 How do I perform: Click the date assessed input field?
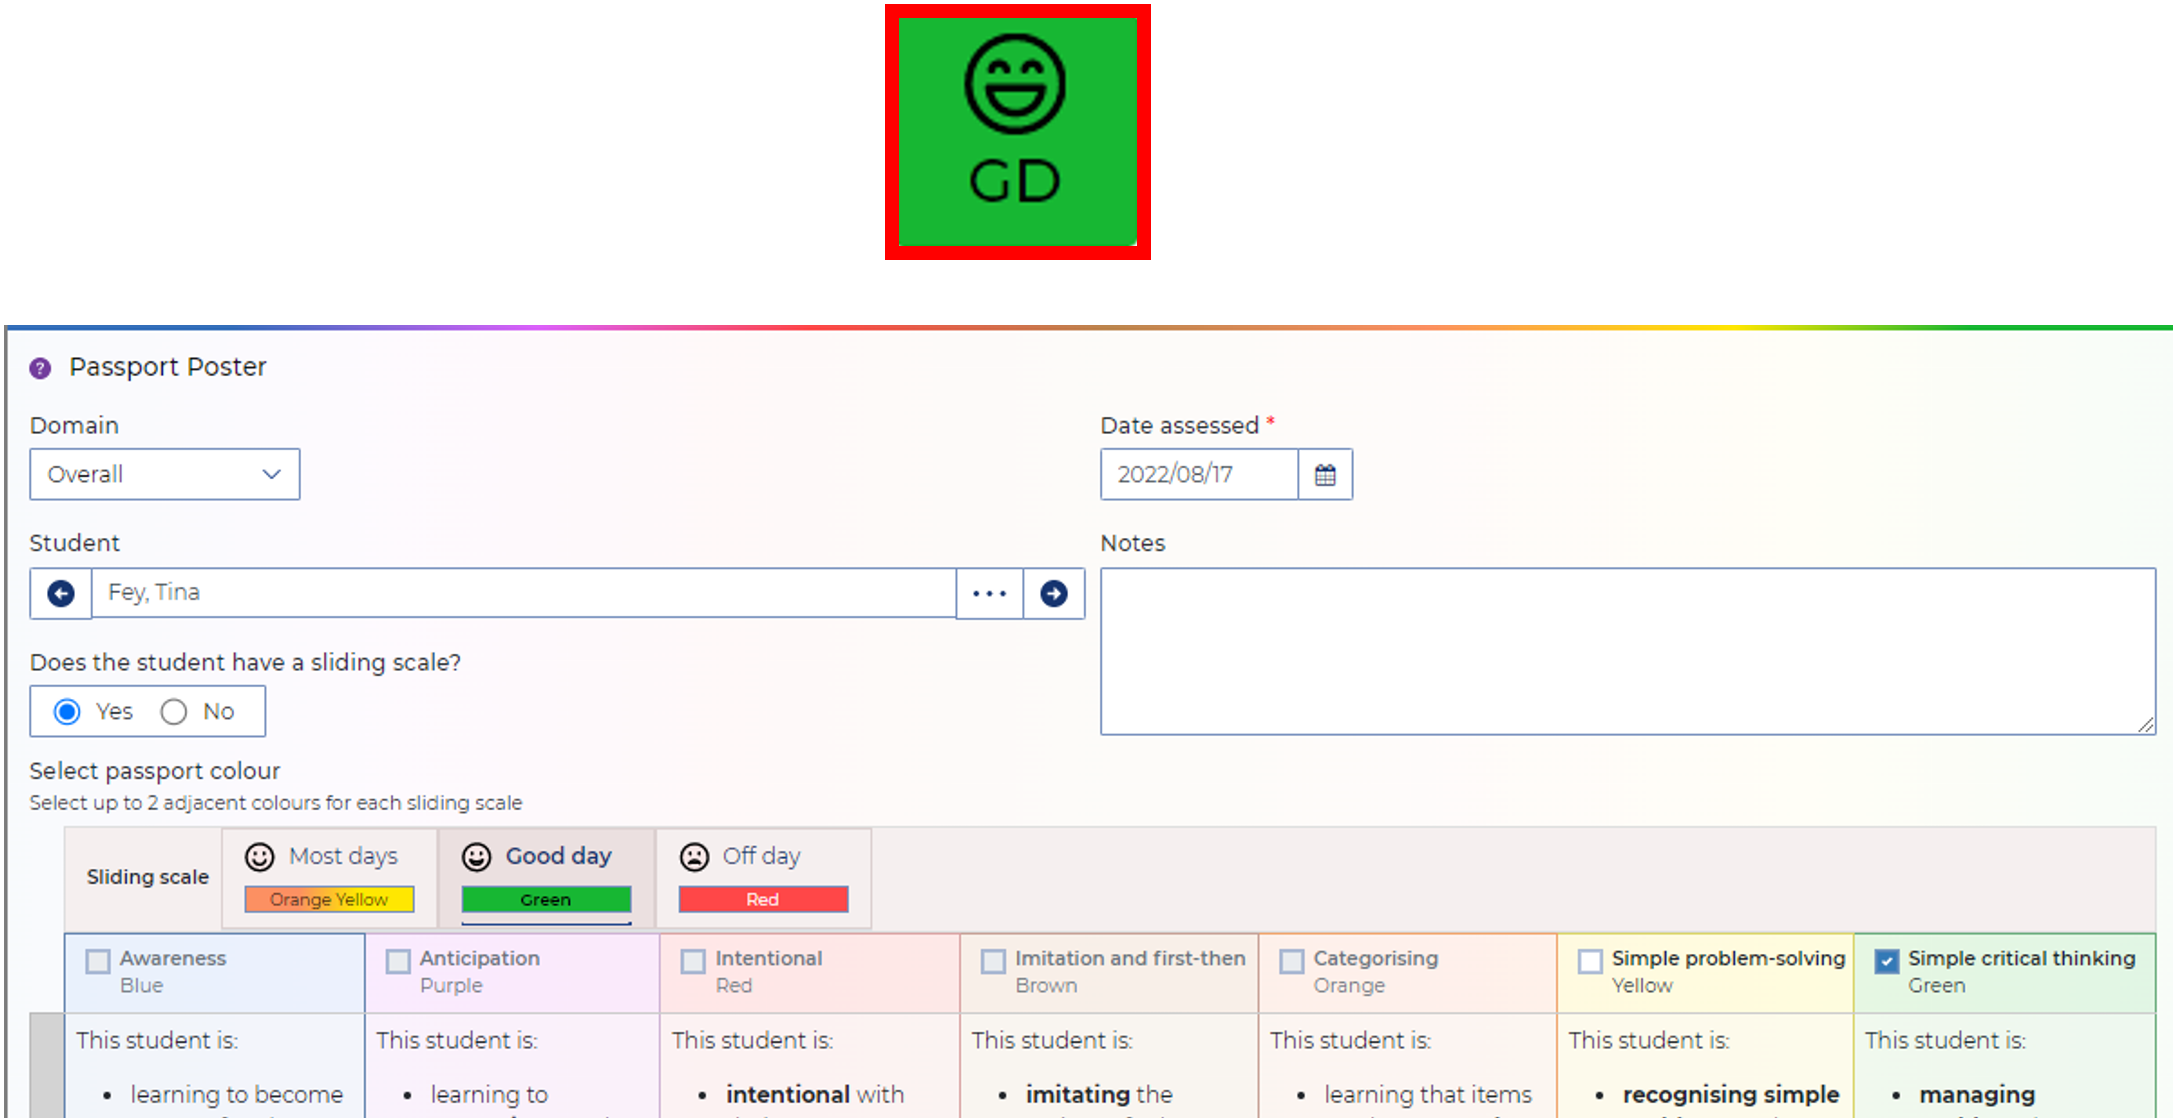[1199, 475]
